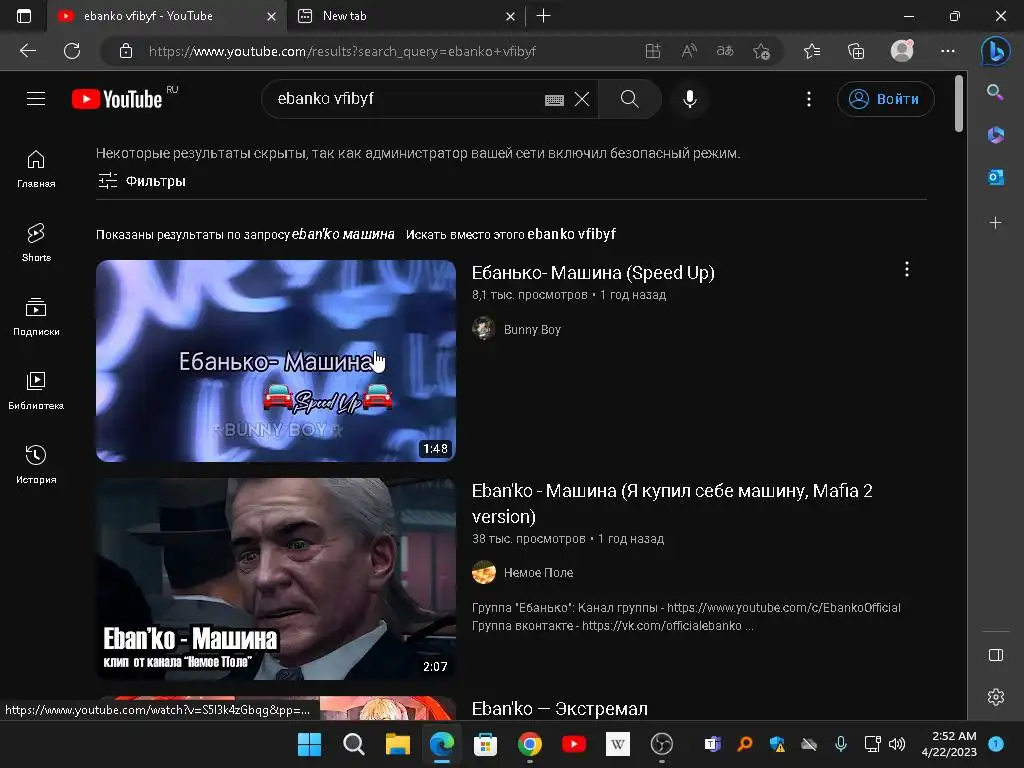Open Edge profile avatar
The height and width of the screenshot is (768, 1024).
(x=902, y=50)
